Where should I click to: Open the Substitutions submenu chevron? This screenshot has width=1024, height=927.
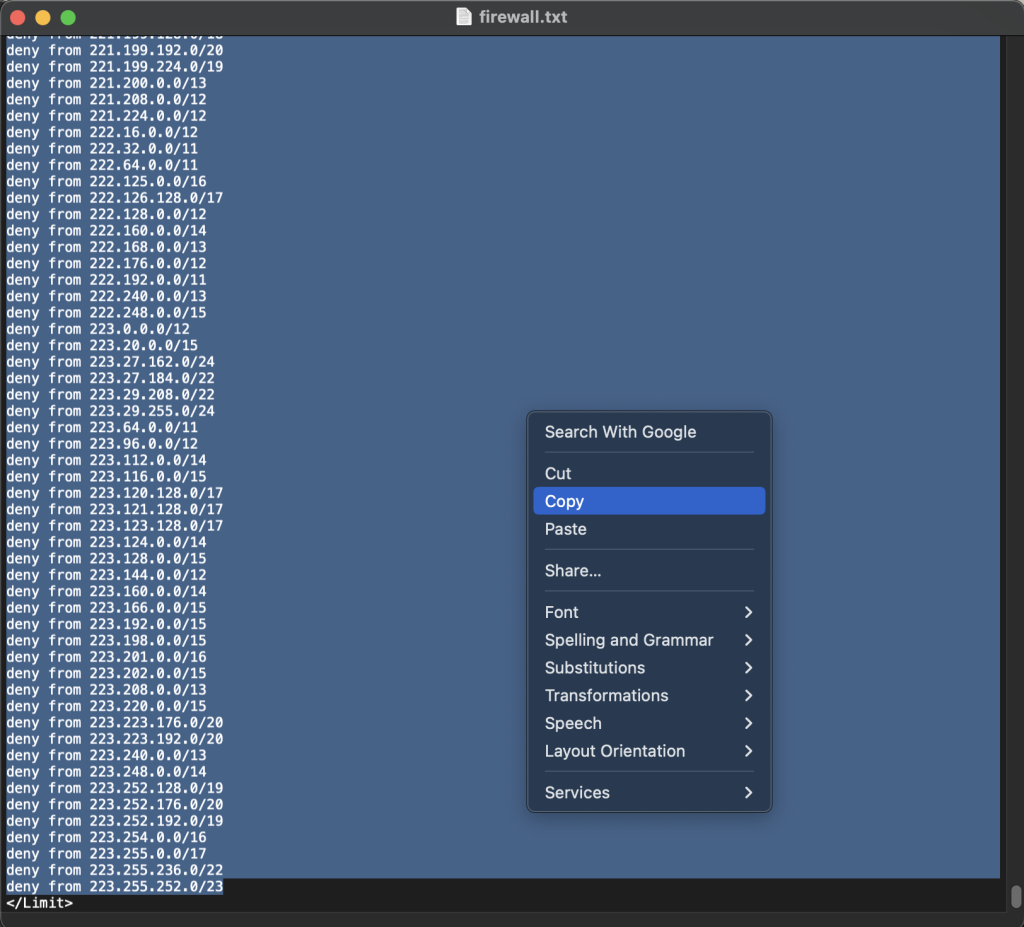pyautogui.click(x=748, y=668)
